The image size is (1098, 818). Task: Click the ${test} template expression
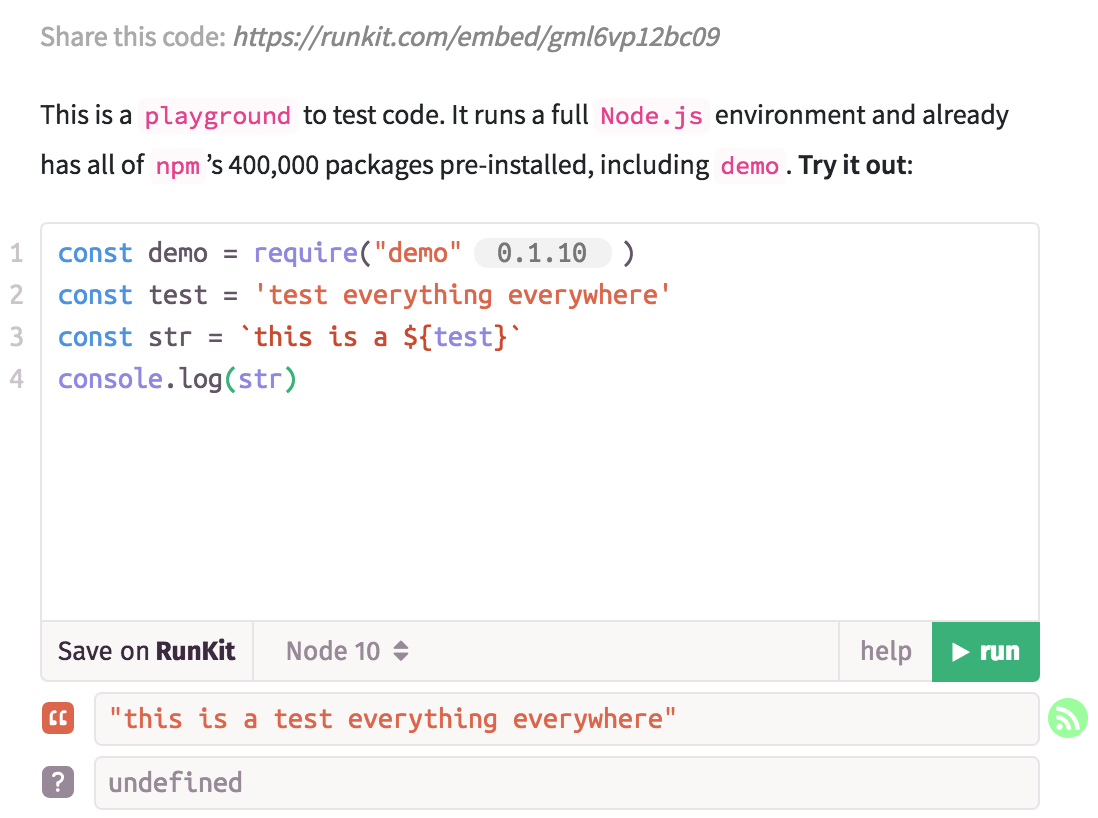(455, 337)
